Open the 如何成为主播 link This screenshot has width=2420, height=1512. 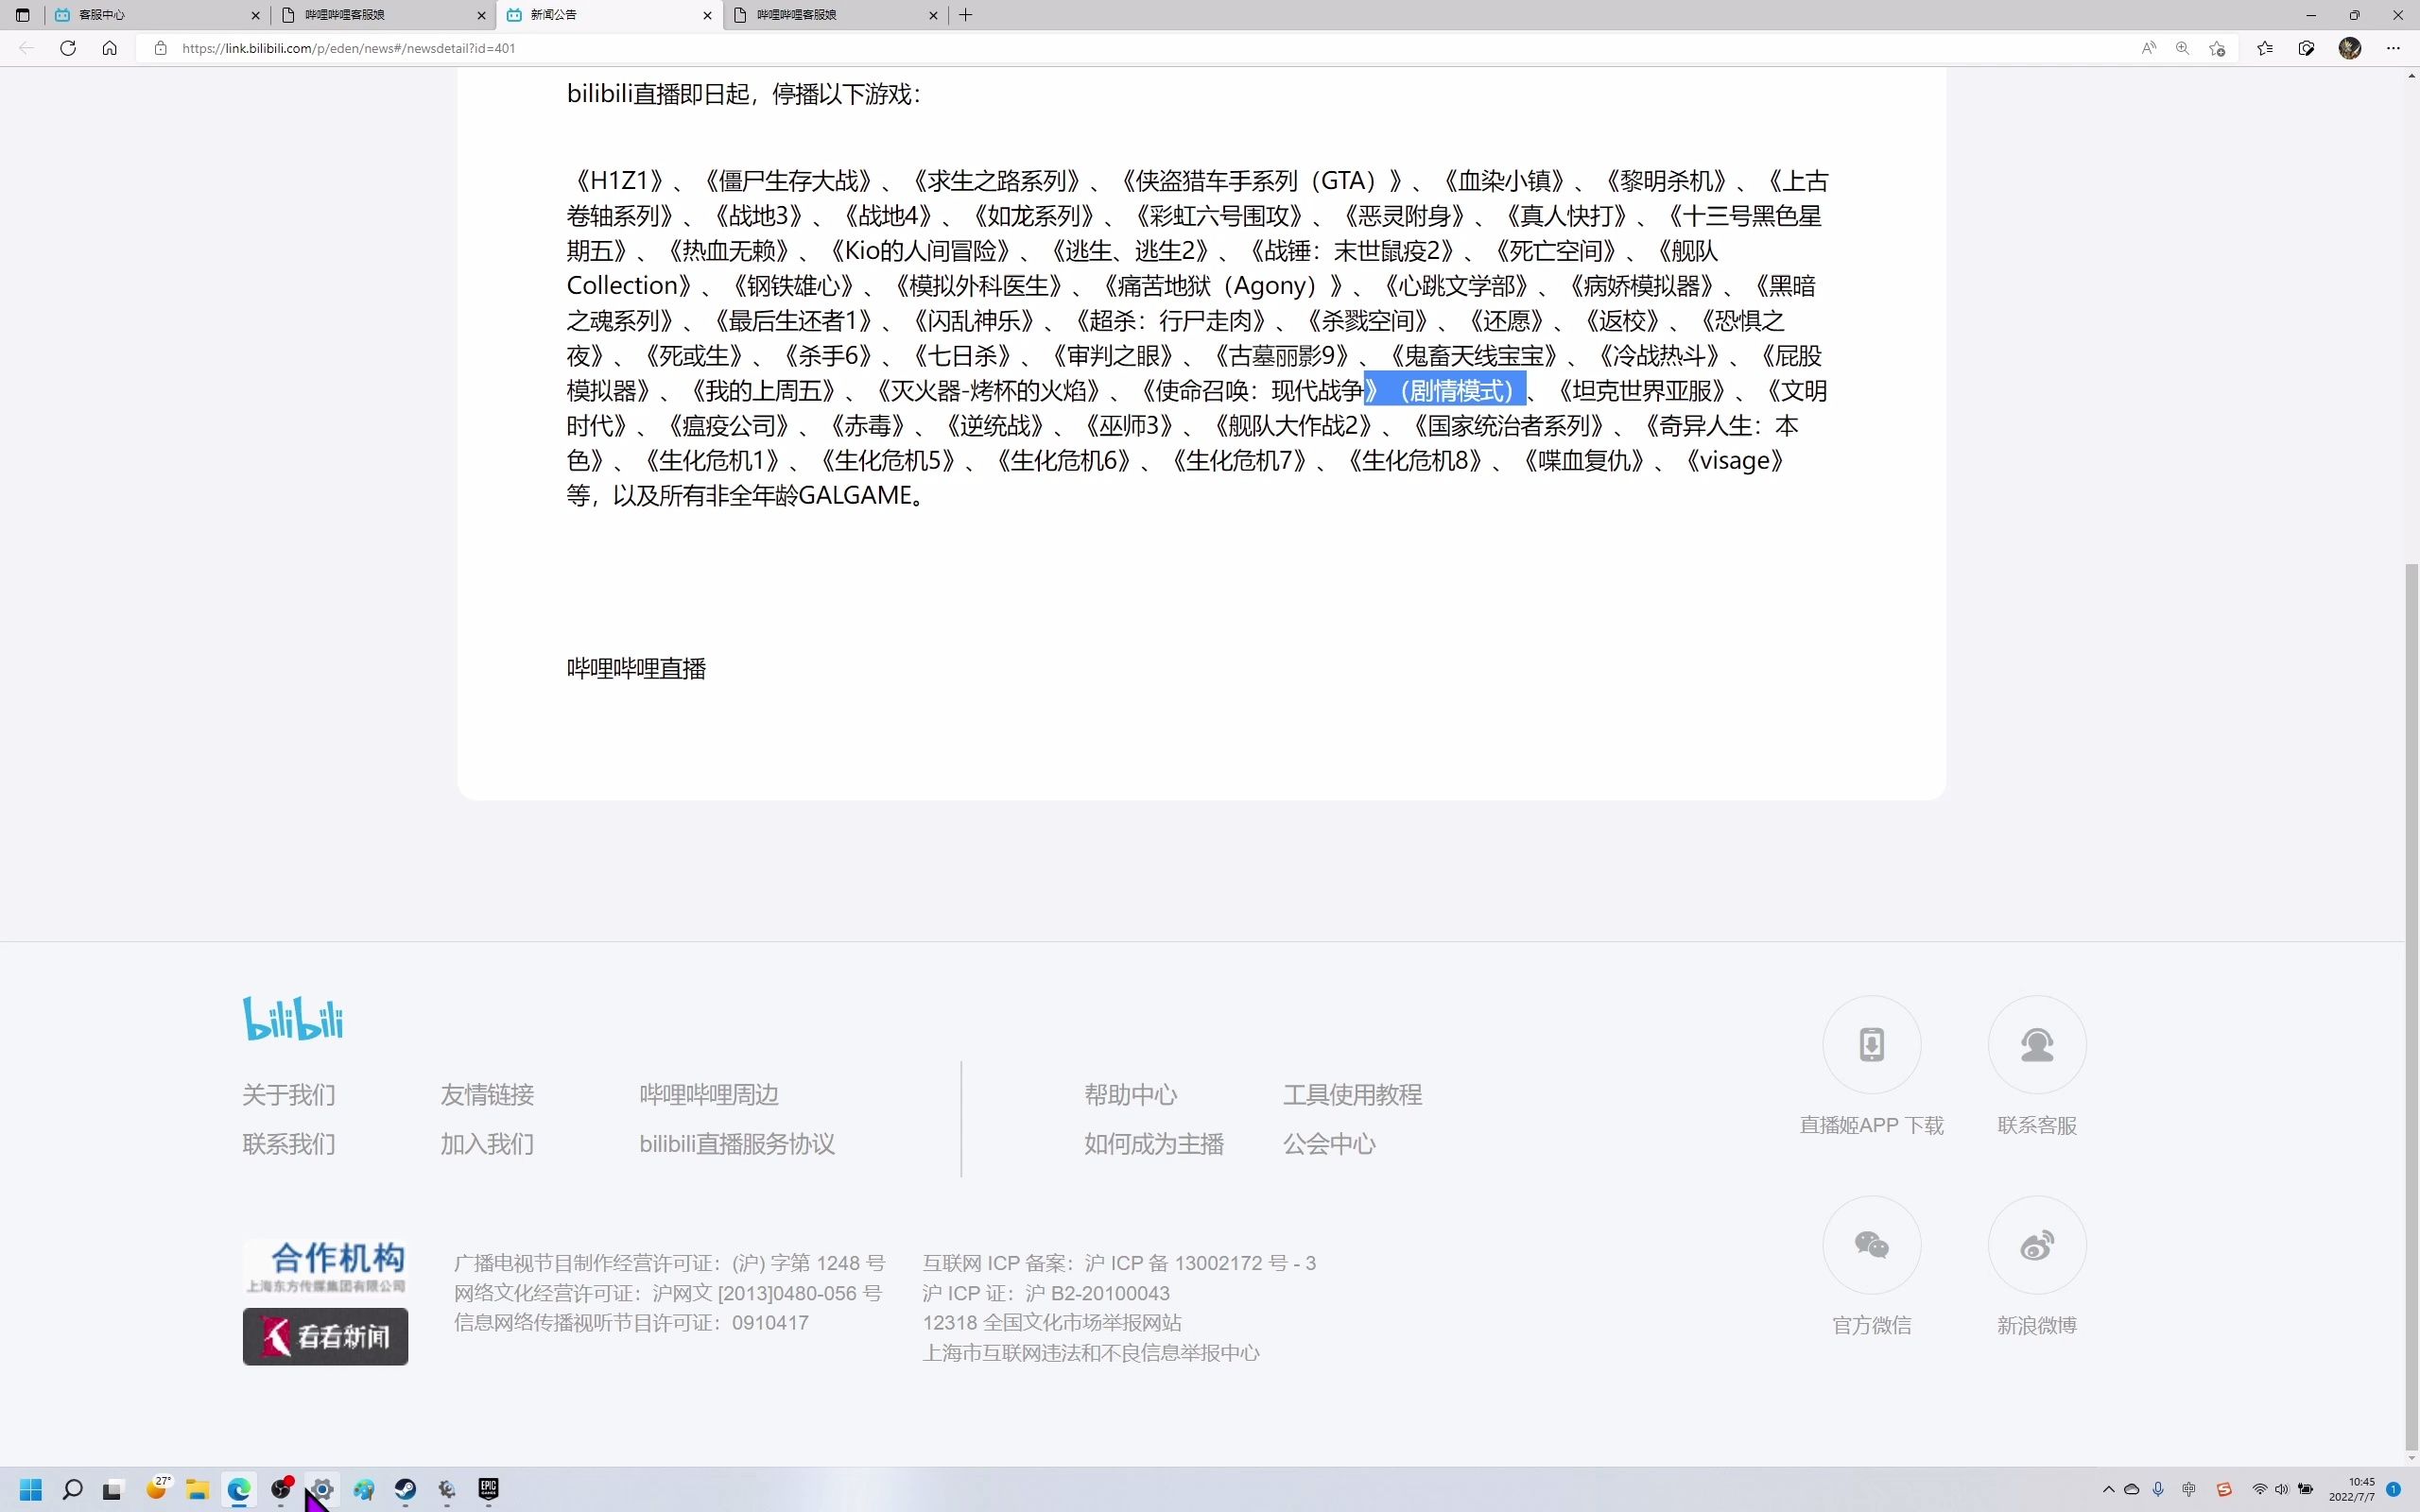1154,1144
